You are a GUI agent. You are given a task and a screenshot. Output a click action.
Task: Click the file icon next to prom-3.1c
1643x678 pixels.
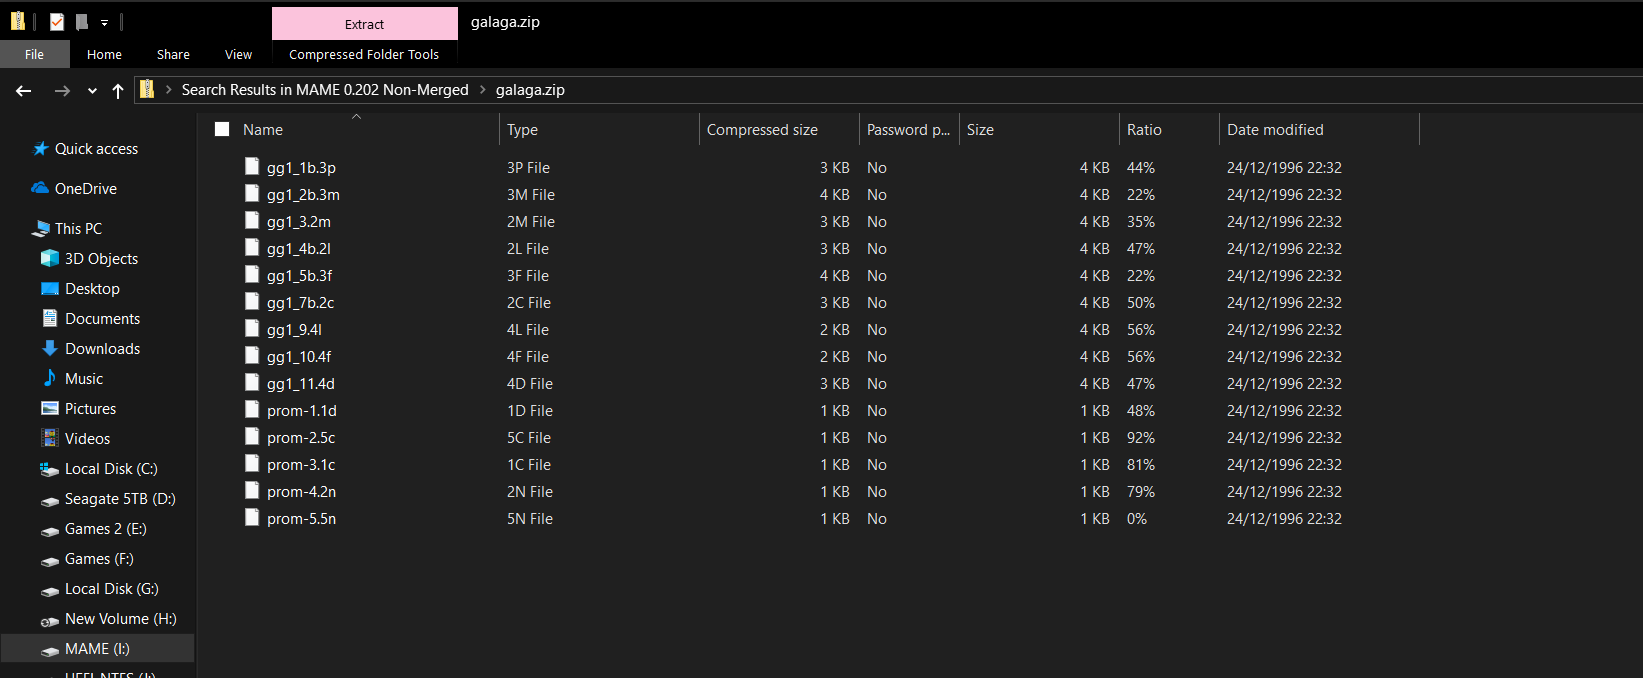(x=252, y=463)
